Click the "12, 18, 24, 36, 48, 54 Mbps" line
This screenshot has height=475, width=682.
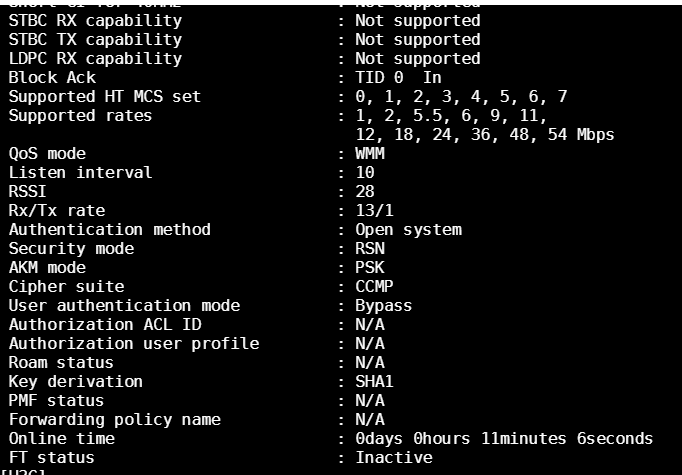(485, 134)
